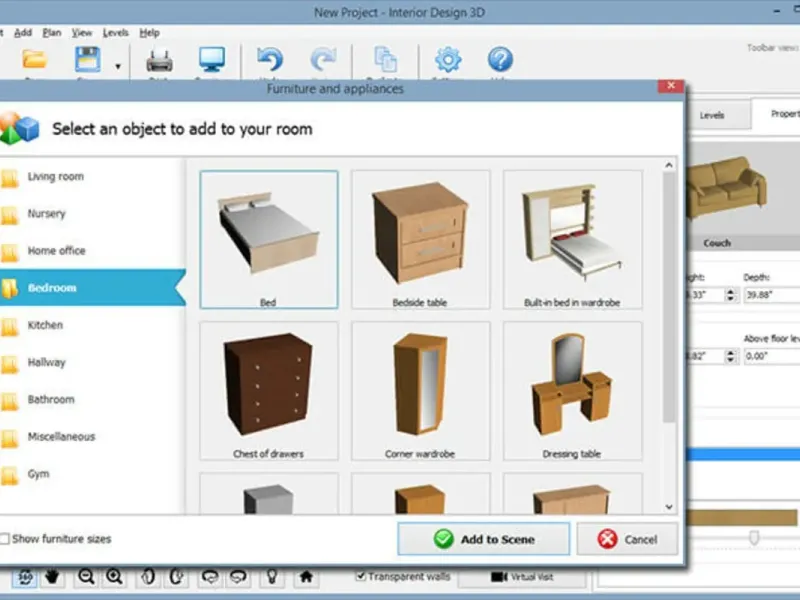Click the duplicate pages toolbar icon

385,59
